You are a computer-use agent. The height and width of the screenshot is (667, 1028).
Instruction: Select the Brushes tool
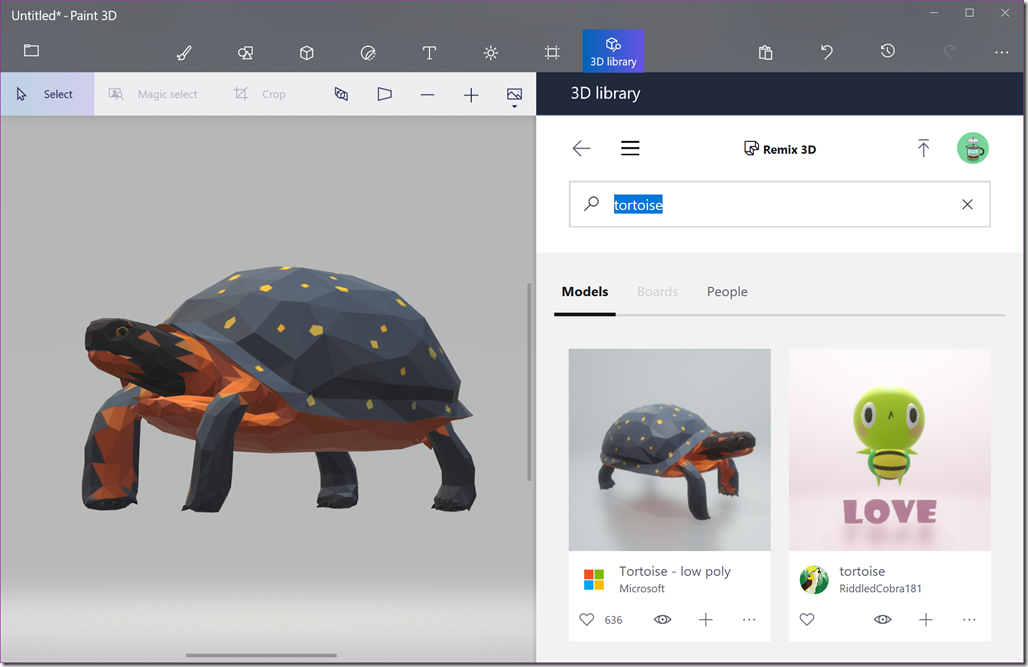pos(184,52)
